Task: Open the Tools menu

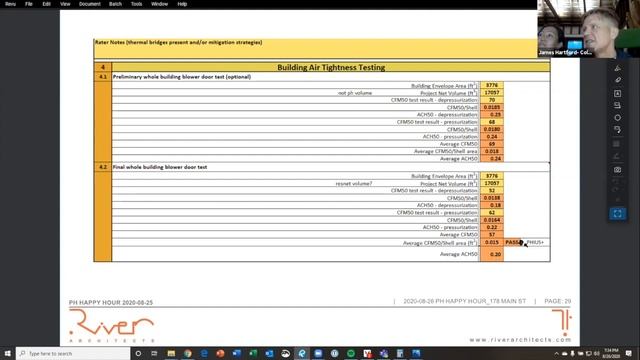Action: (136, 4)
